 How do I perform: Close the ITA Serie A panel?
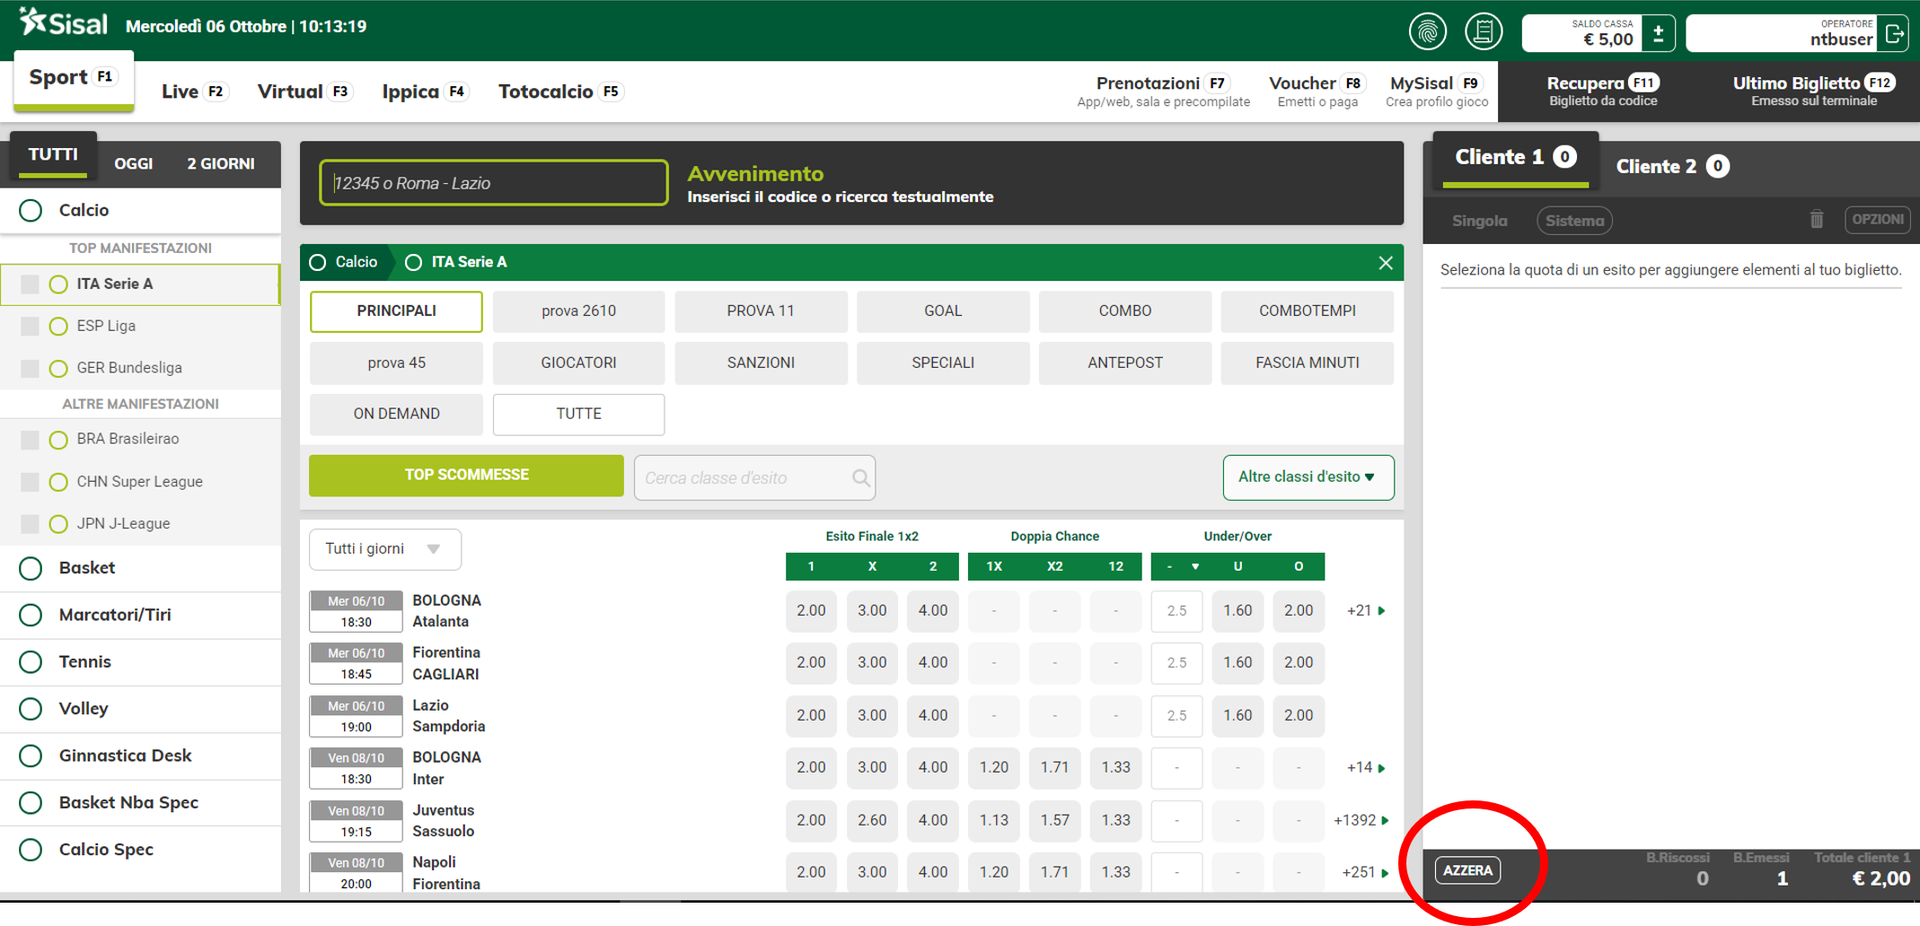click(x=1385, y=262)
